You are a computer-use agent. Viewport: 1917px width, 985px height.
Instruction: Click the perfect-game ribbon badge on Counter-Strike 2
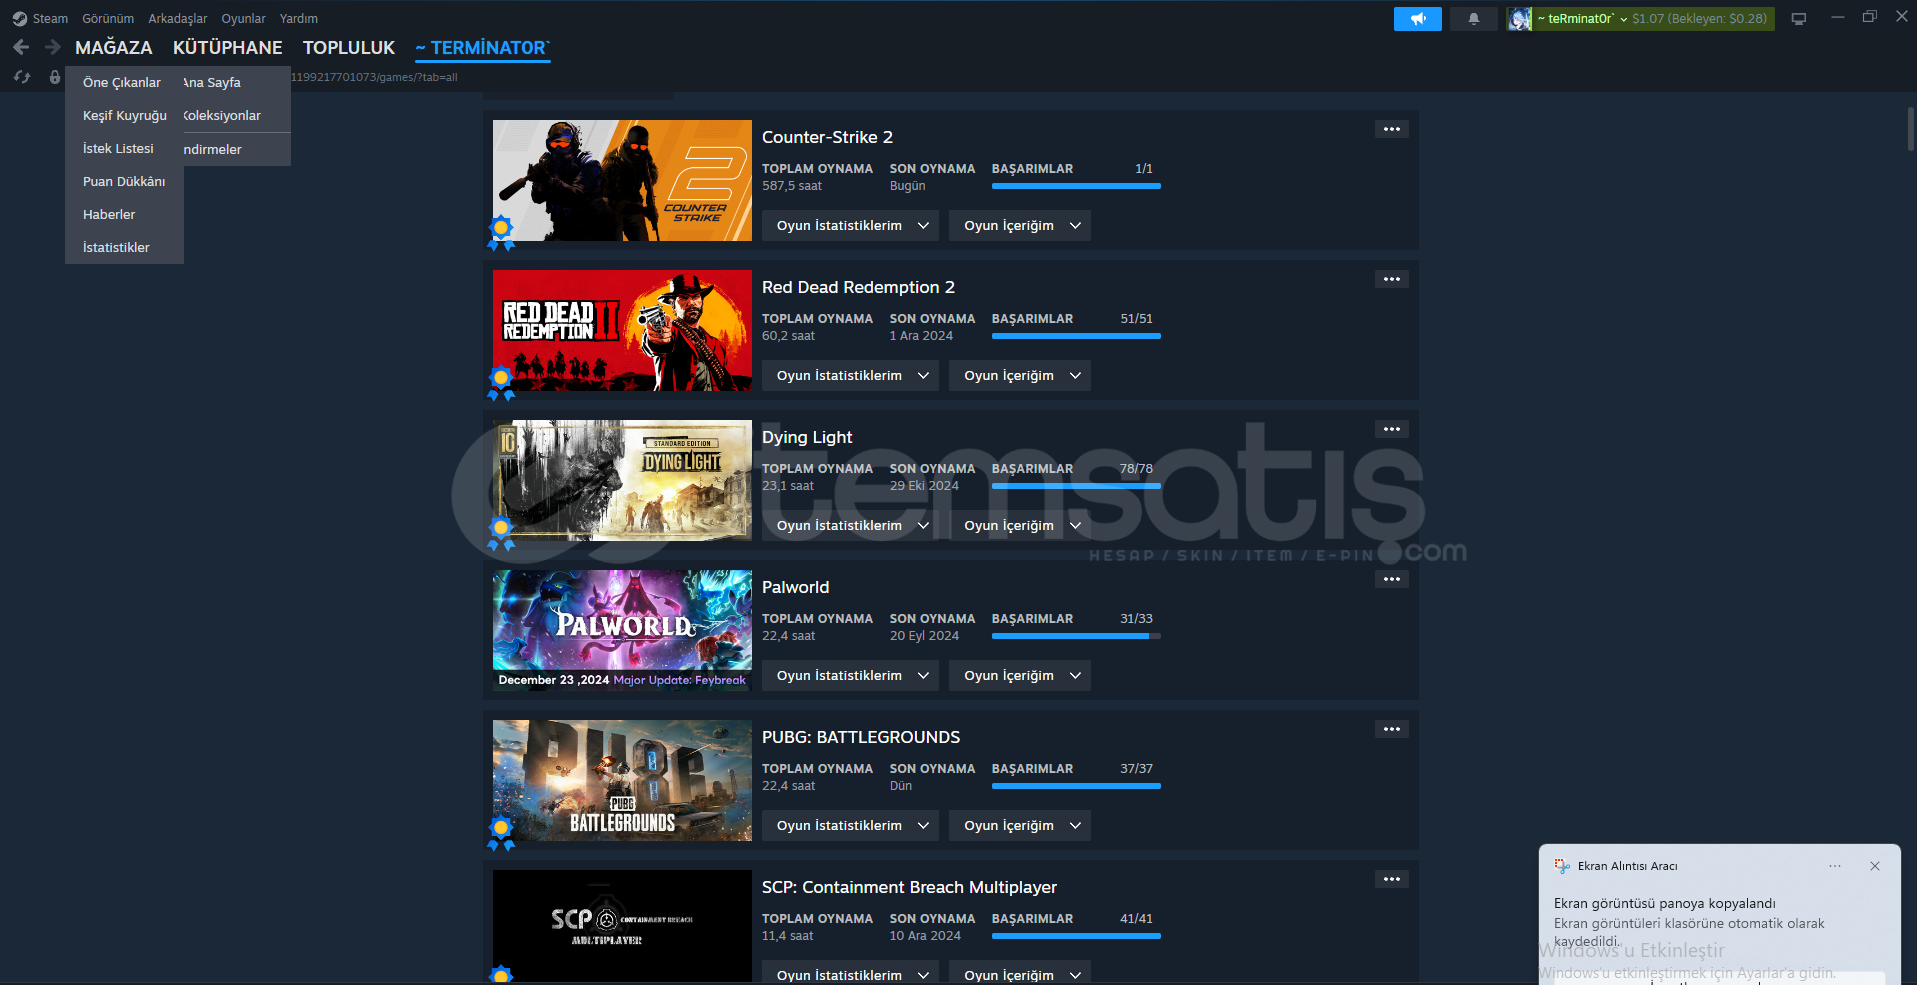click(x=501, y=232)
